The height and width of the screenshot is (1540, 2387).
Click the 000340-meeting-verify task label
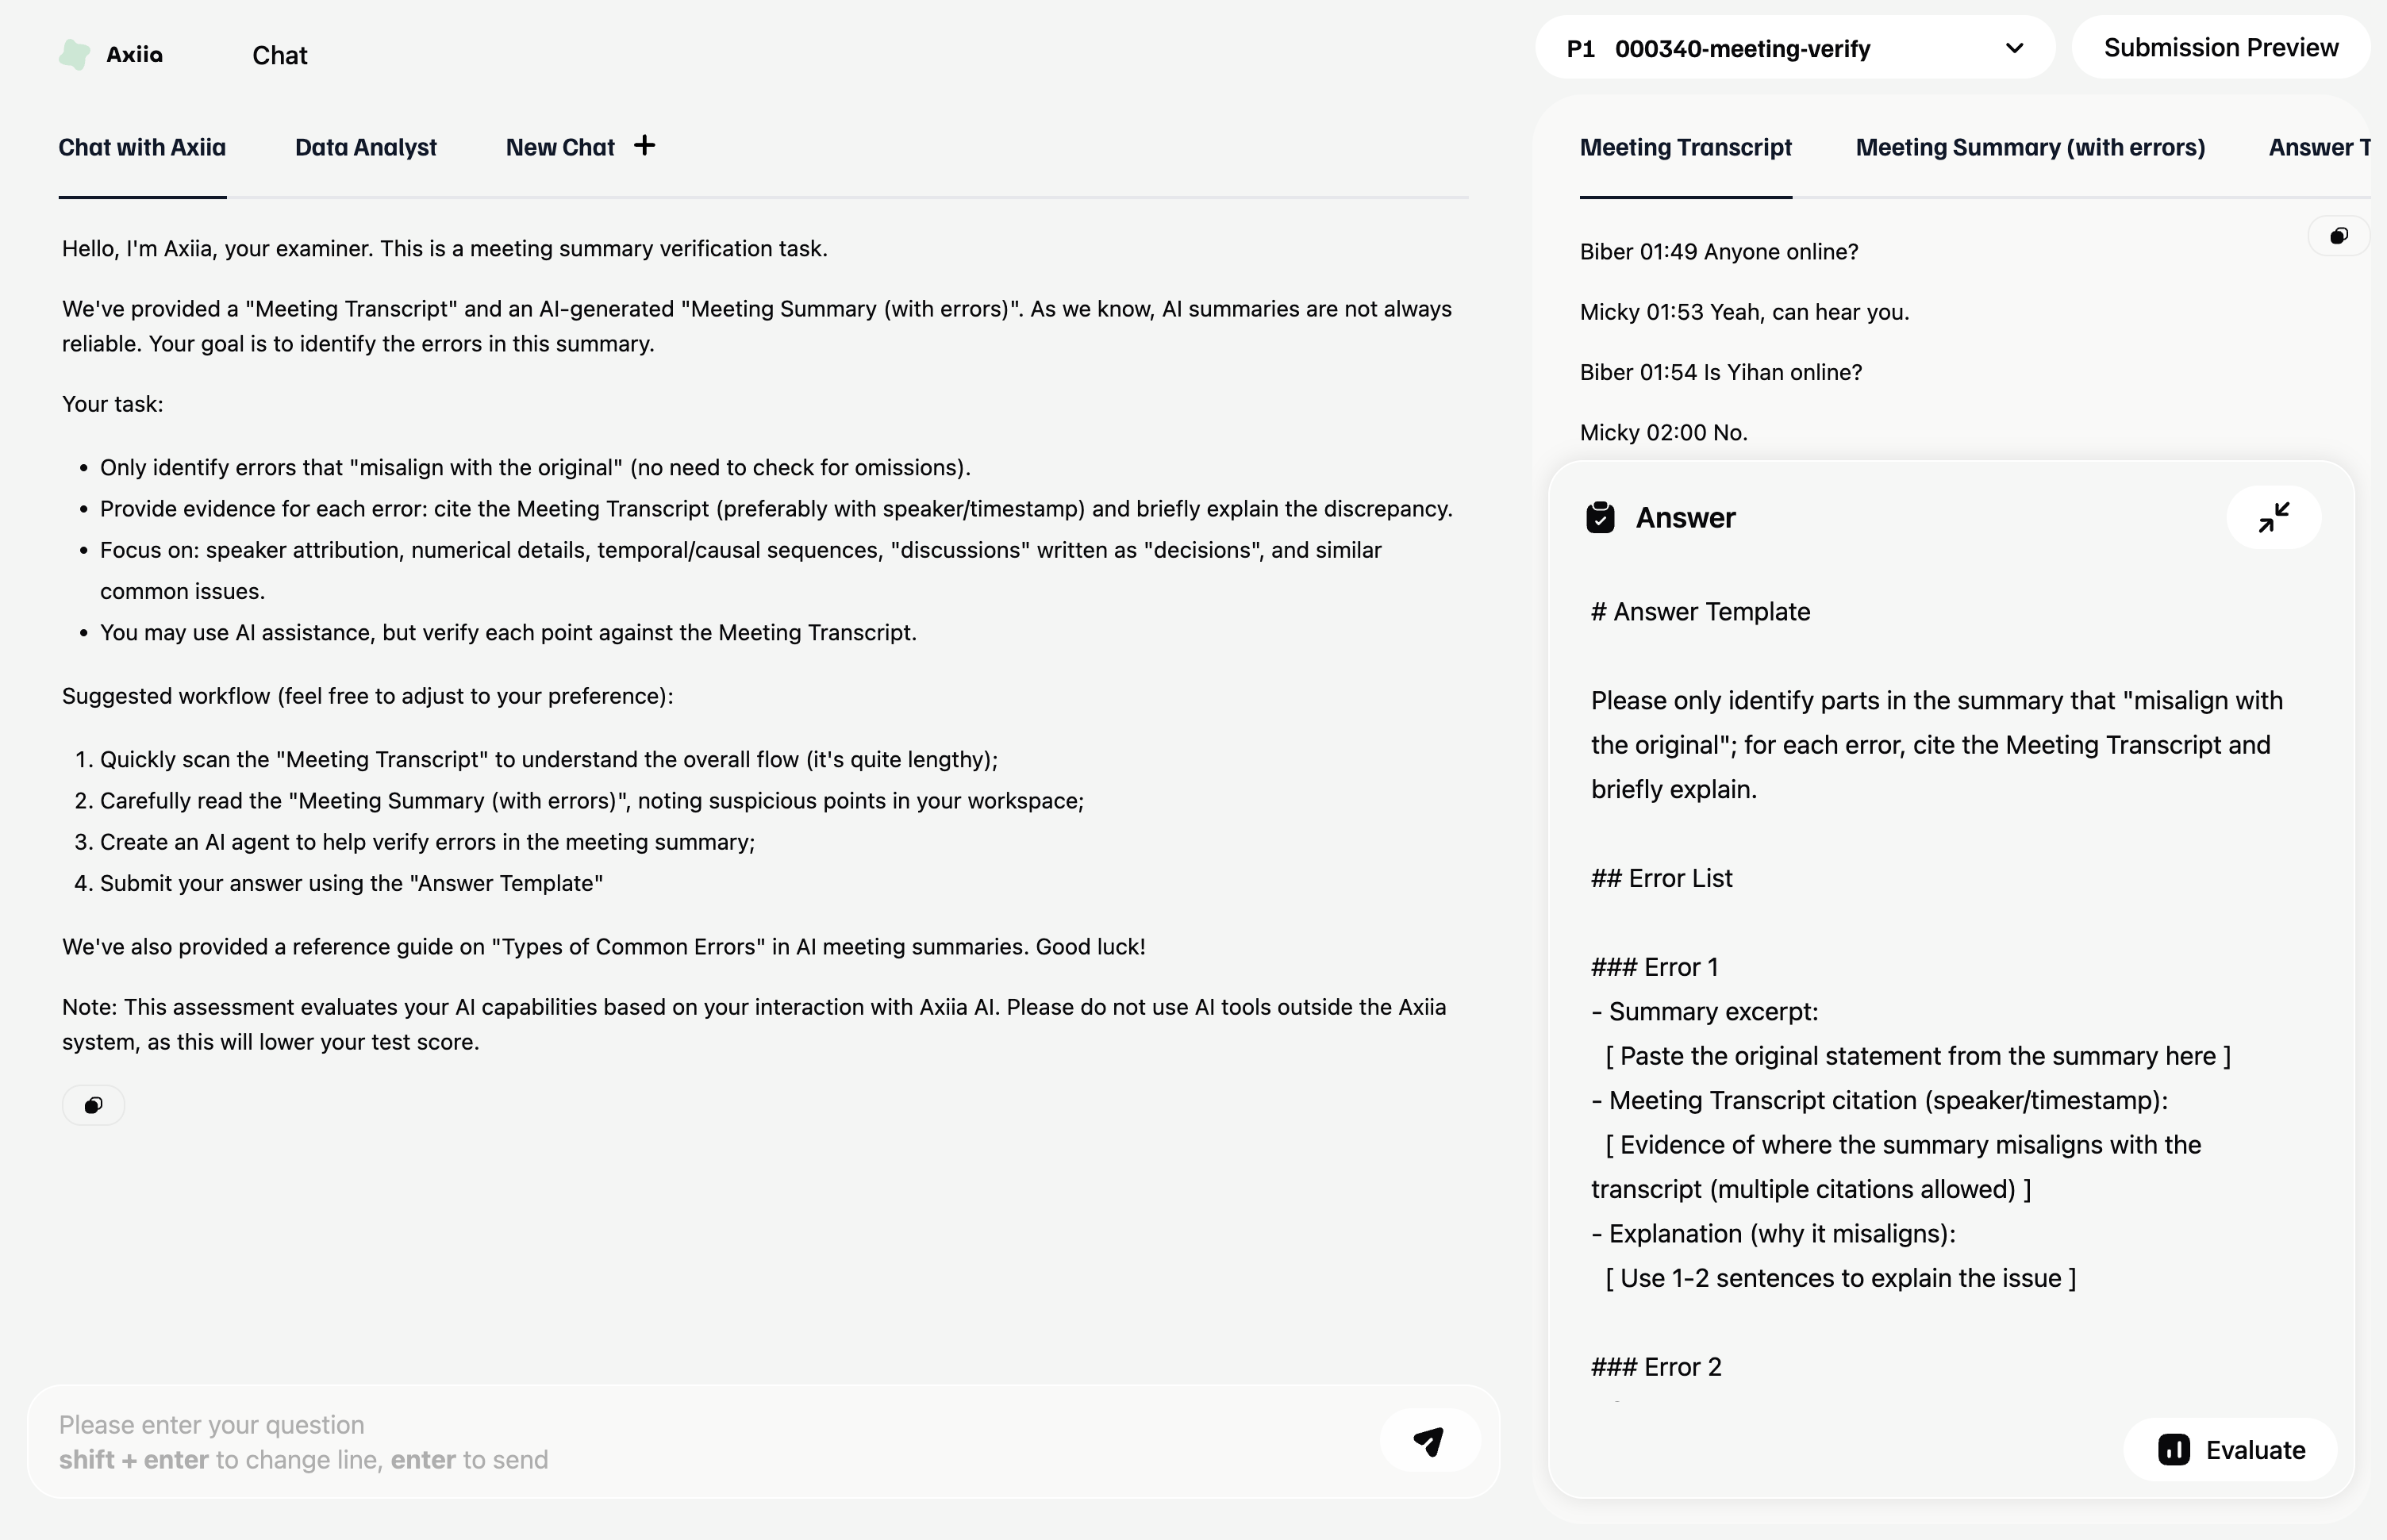click(1743, 48)
